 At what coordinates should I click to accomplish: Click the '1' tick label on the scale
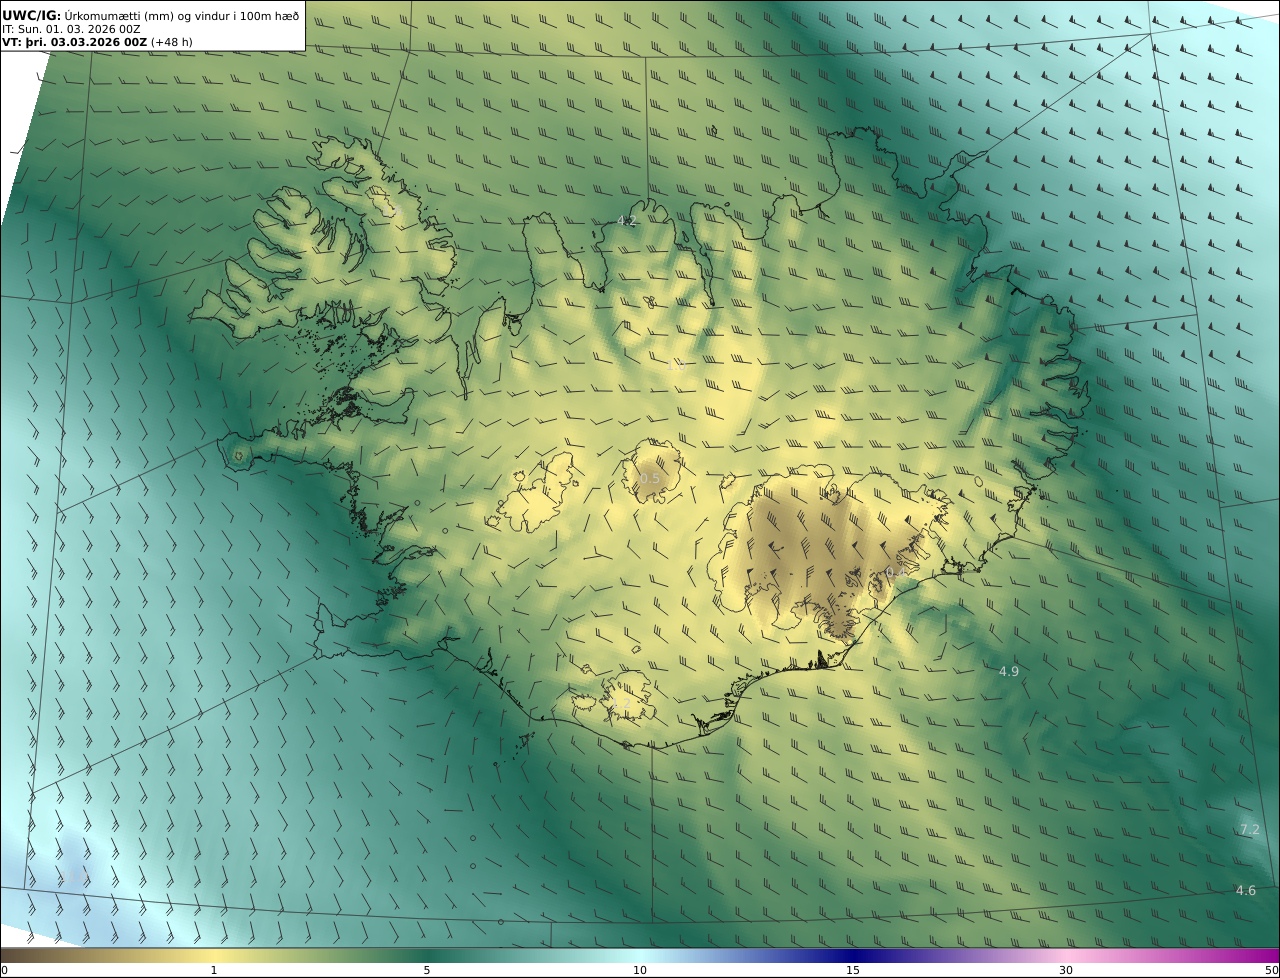click(x=214, y=970)
